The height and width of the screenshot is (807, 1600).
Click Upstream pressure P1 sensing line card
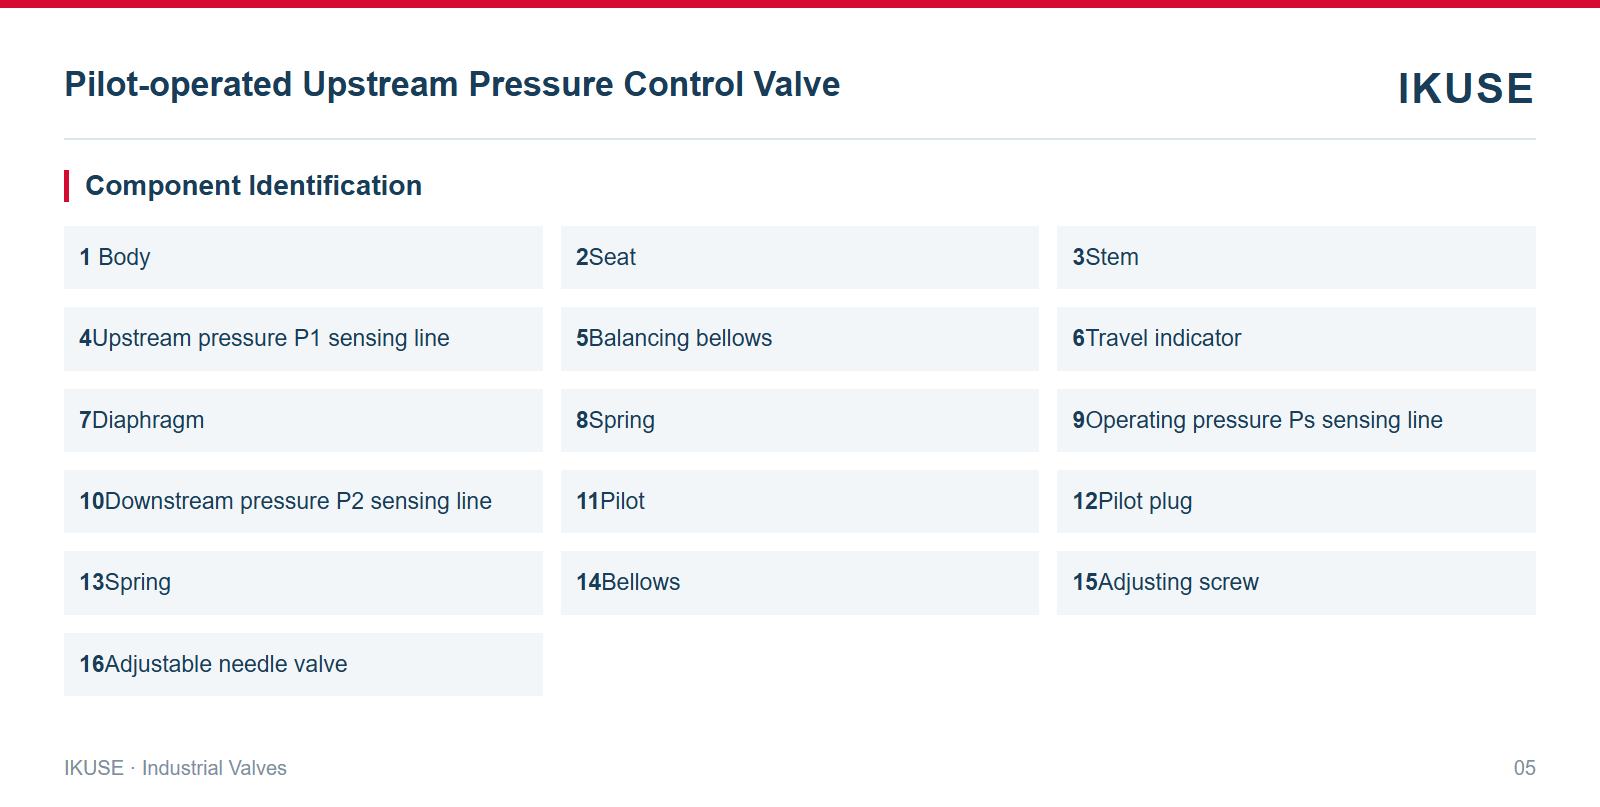[303, 339]
